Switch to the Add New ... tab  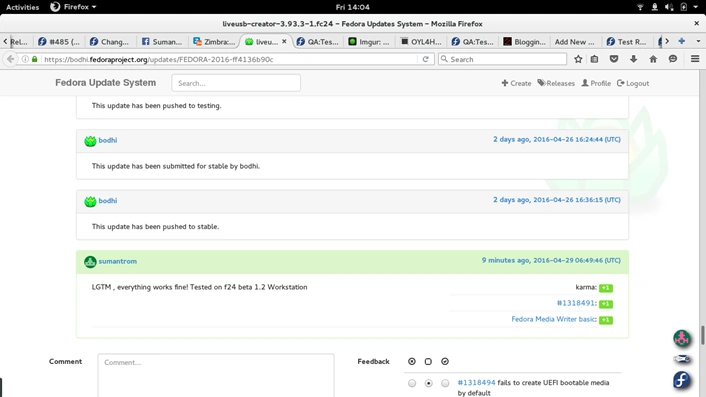click(575, 41)
